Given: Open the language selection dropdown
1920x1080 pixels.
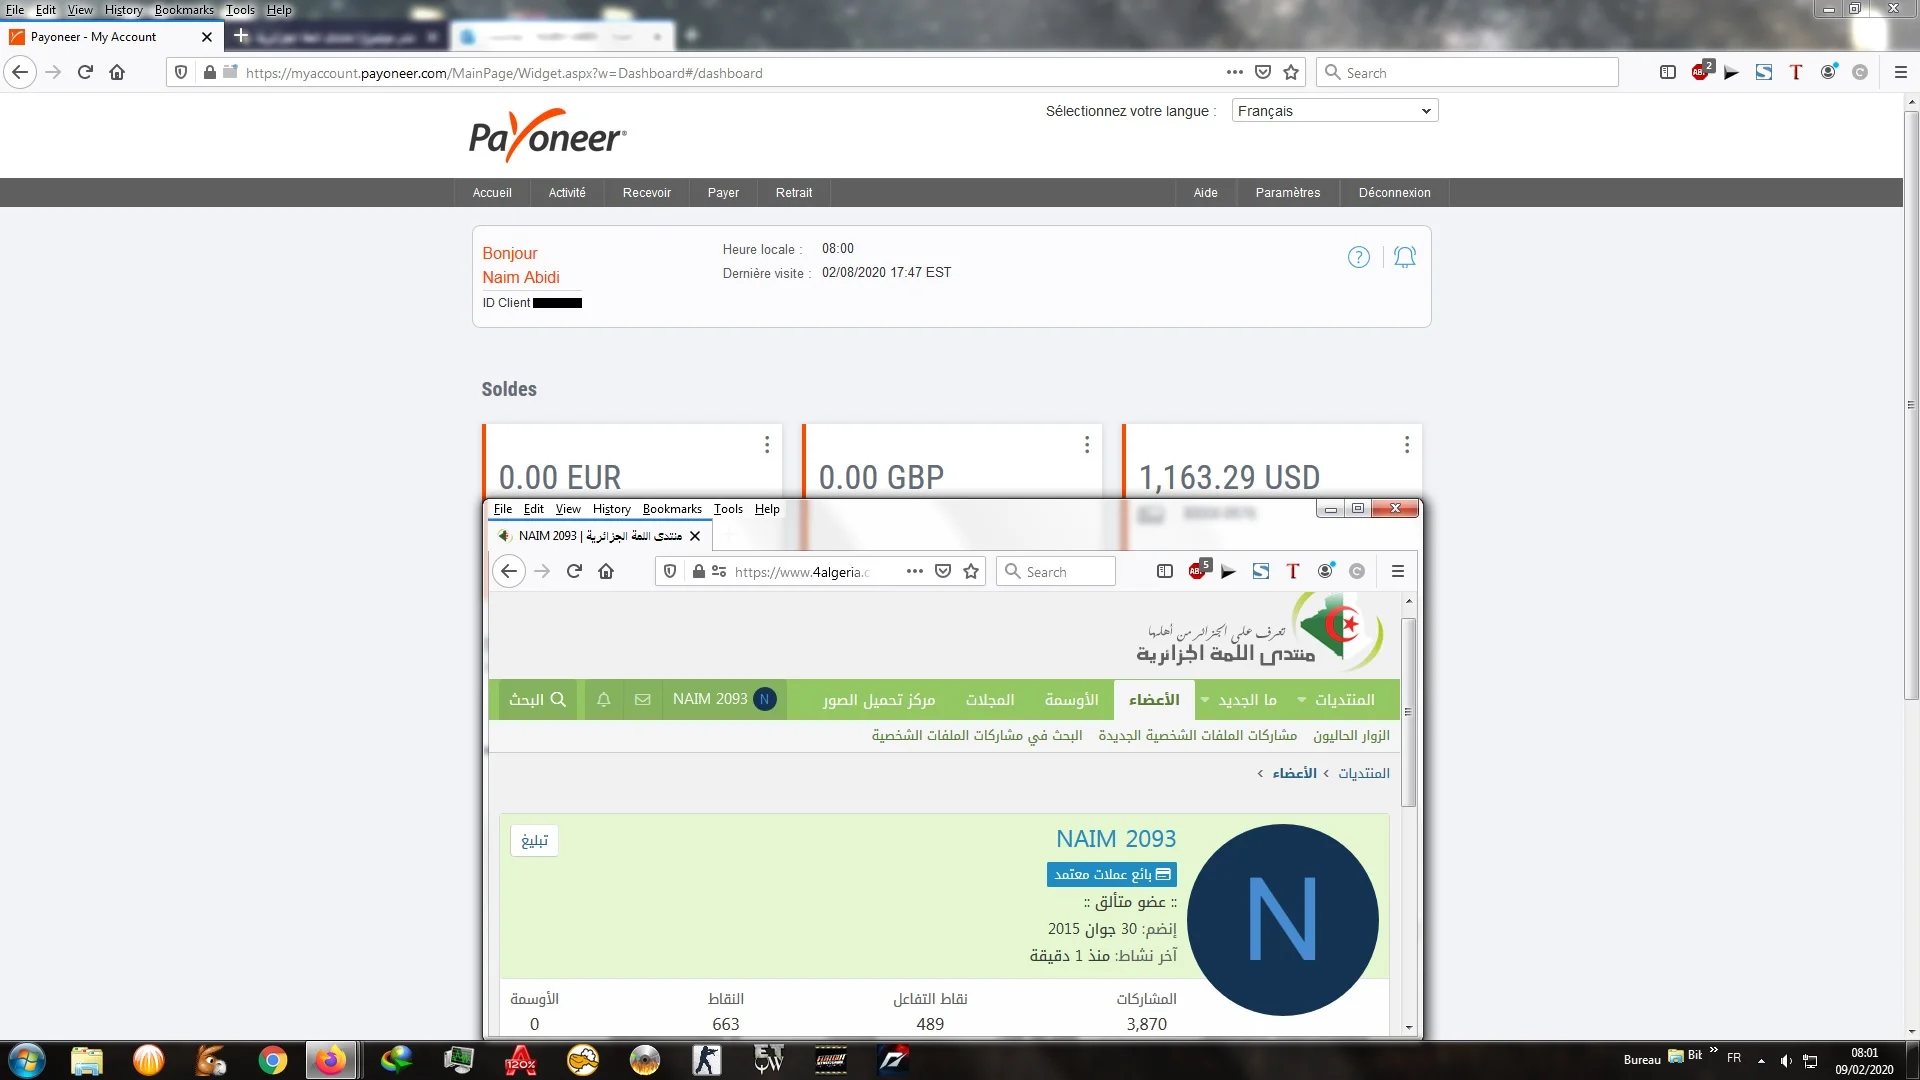Looking at the screenshot, I should tap(1334, 111).
